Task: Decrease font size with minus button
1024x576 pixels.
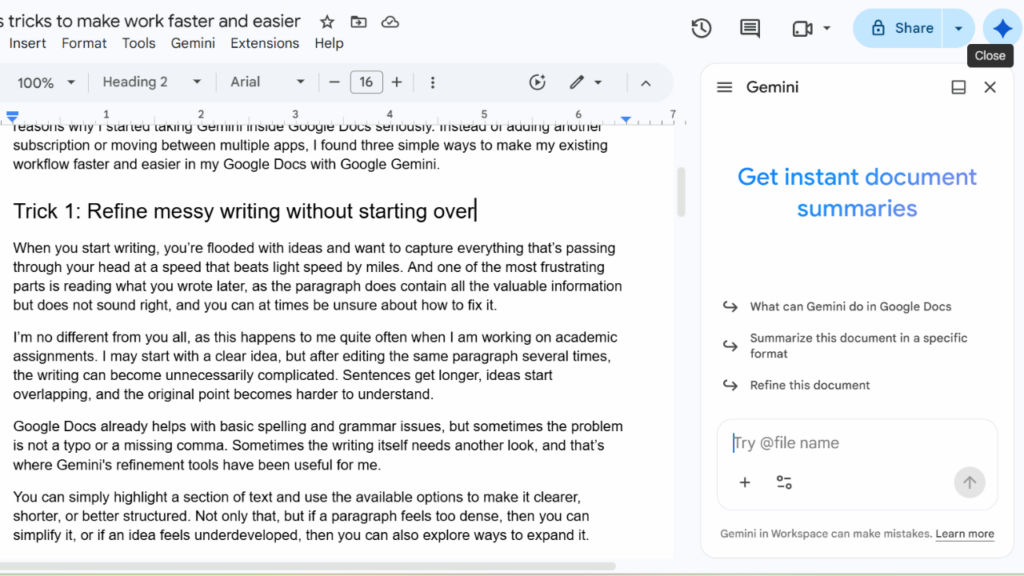Action: 334,82
